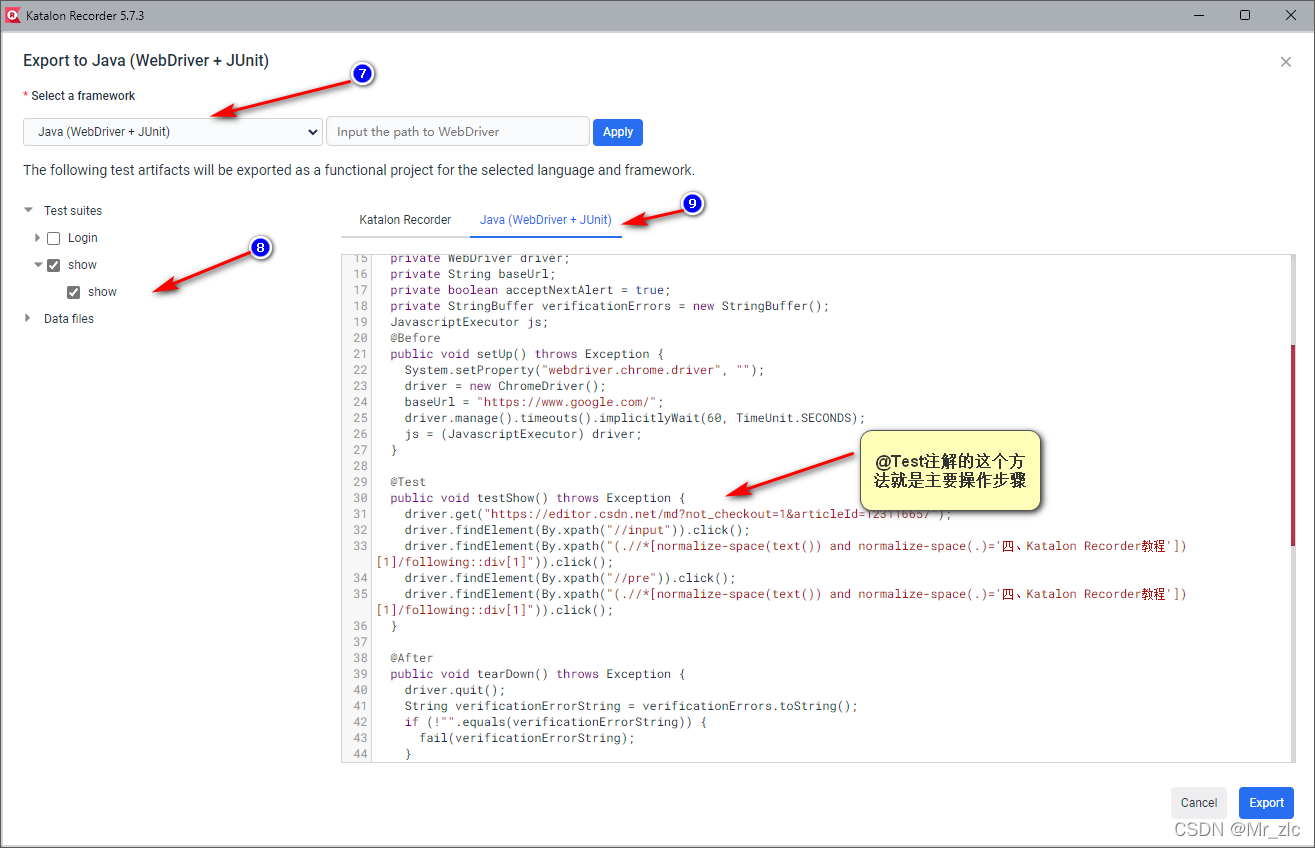The width and height of the screenshot is (1315, 848).
Task: Click the WebDriver path input field
Action: pos(457,132)
